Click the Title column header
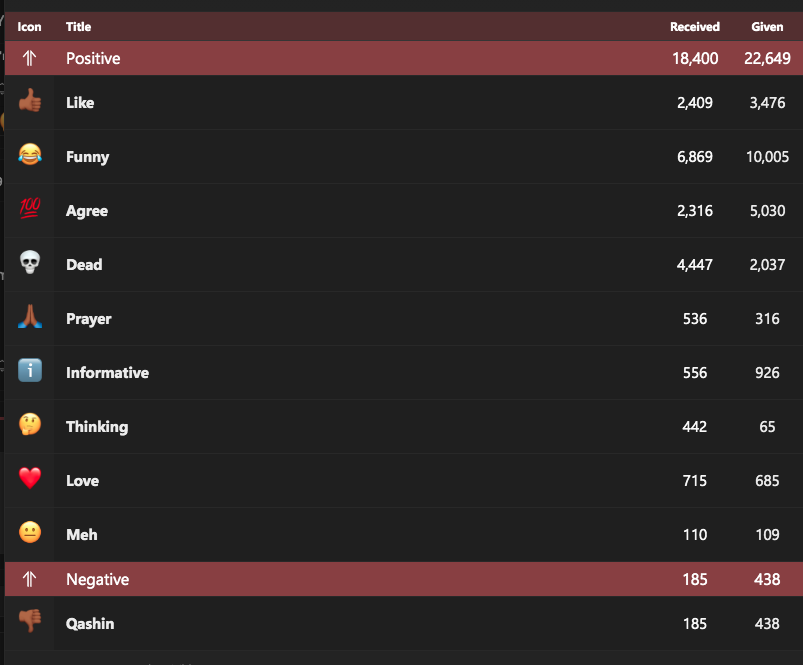Image resolution: width=803 pixels, height=665 pixels. 78,27
